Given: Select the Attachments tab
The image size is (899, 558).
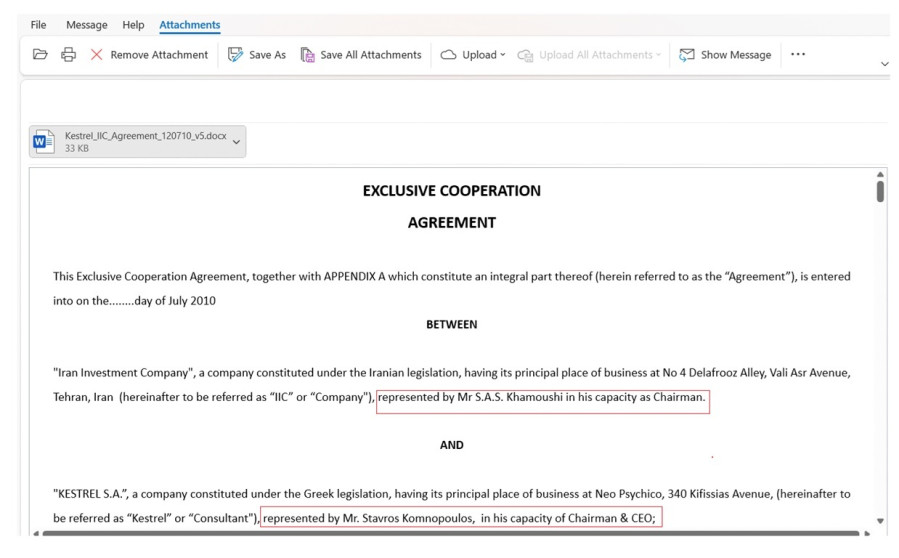Looking at the screenshot, I should point(190,25).
